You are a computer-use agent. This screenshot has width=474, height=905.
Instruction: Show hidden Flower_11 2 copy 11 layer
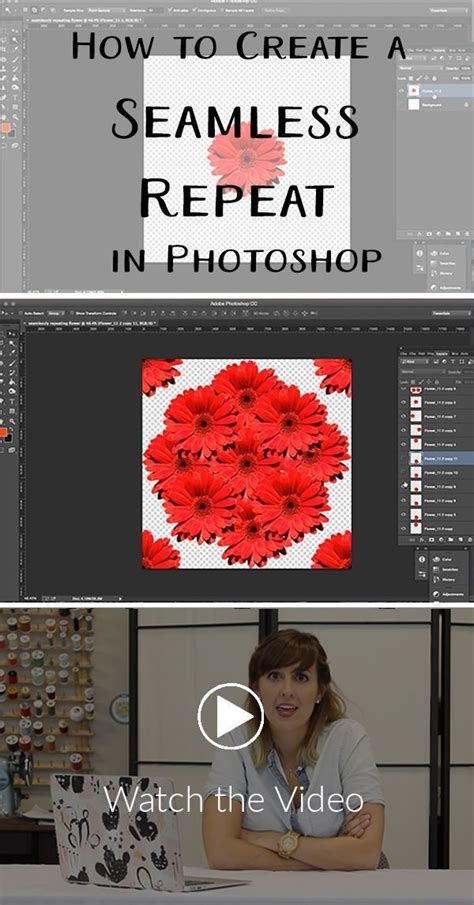(403, 457)
